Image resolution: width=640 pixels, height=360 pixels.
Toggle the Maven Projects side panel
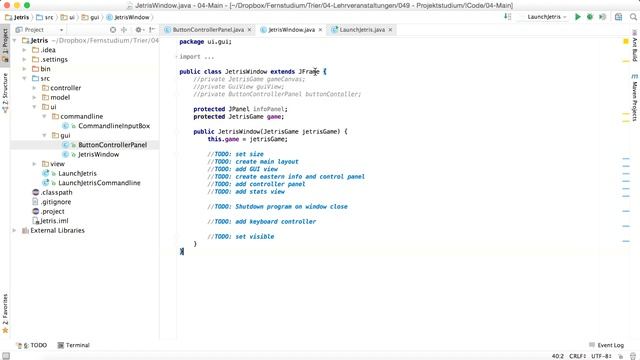tap(635, 98)
